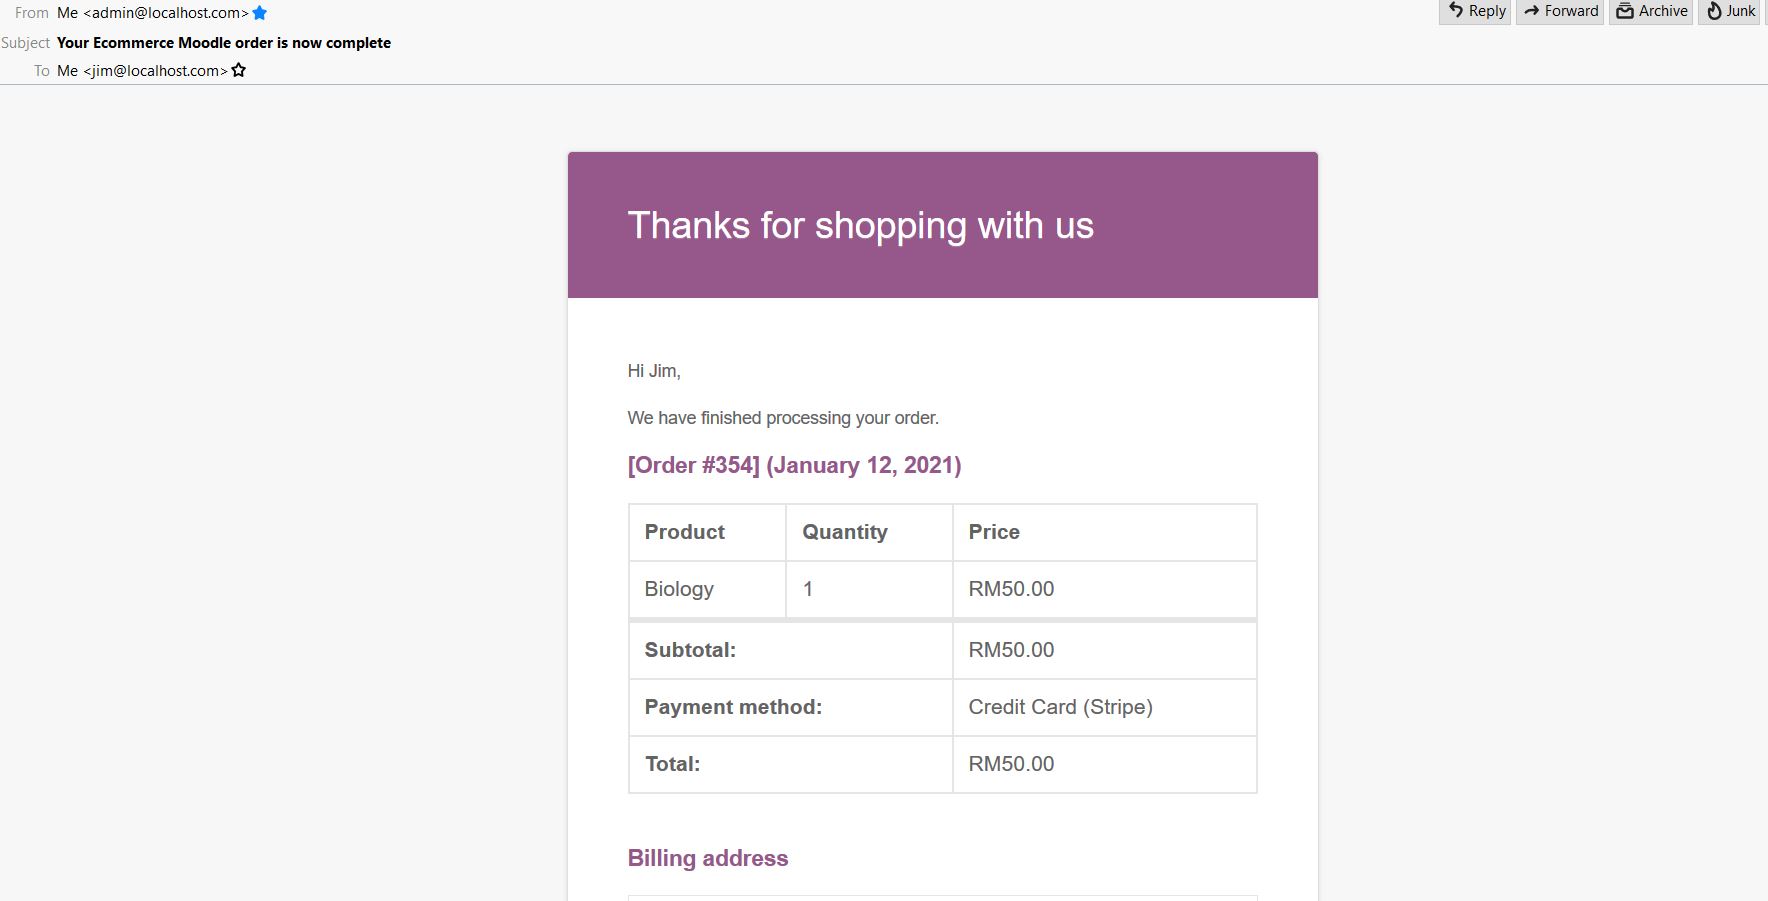The image size is (1768, 901).
Task: Click the Forward arrow icon
Action: tap(1531, 11)
